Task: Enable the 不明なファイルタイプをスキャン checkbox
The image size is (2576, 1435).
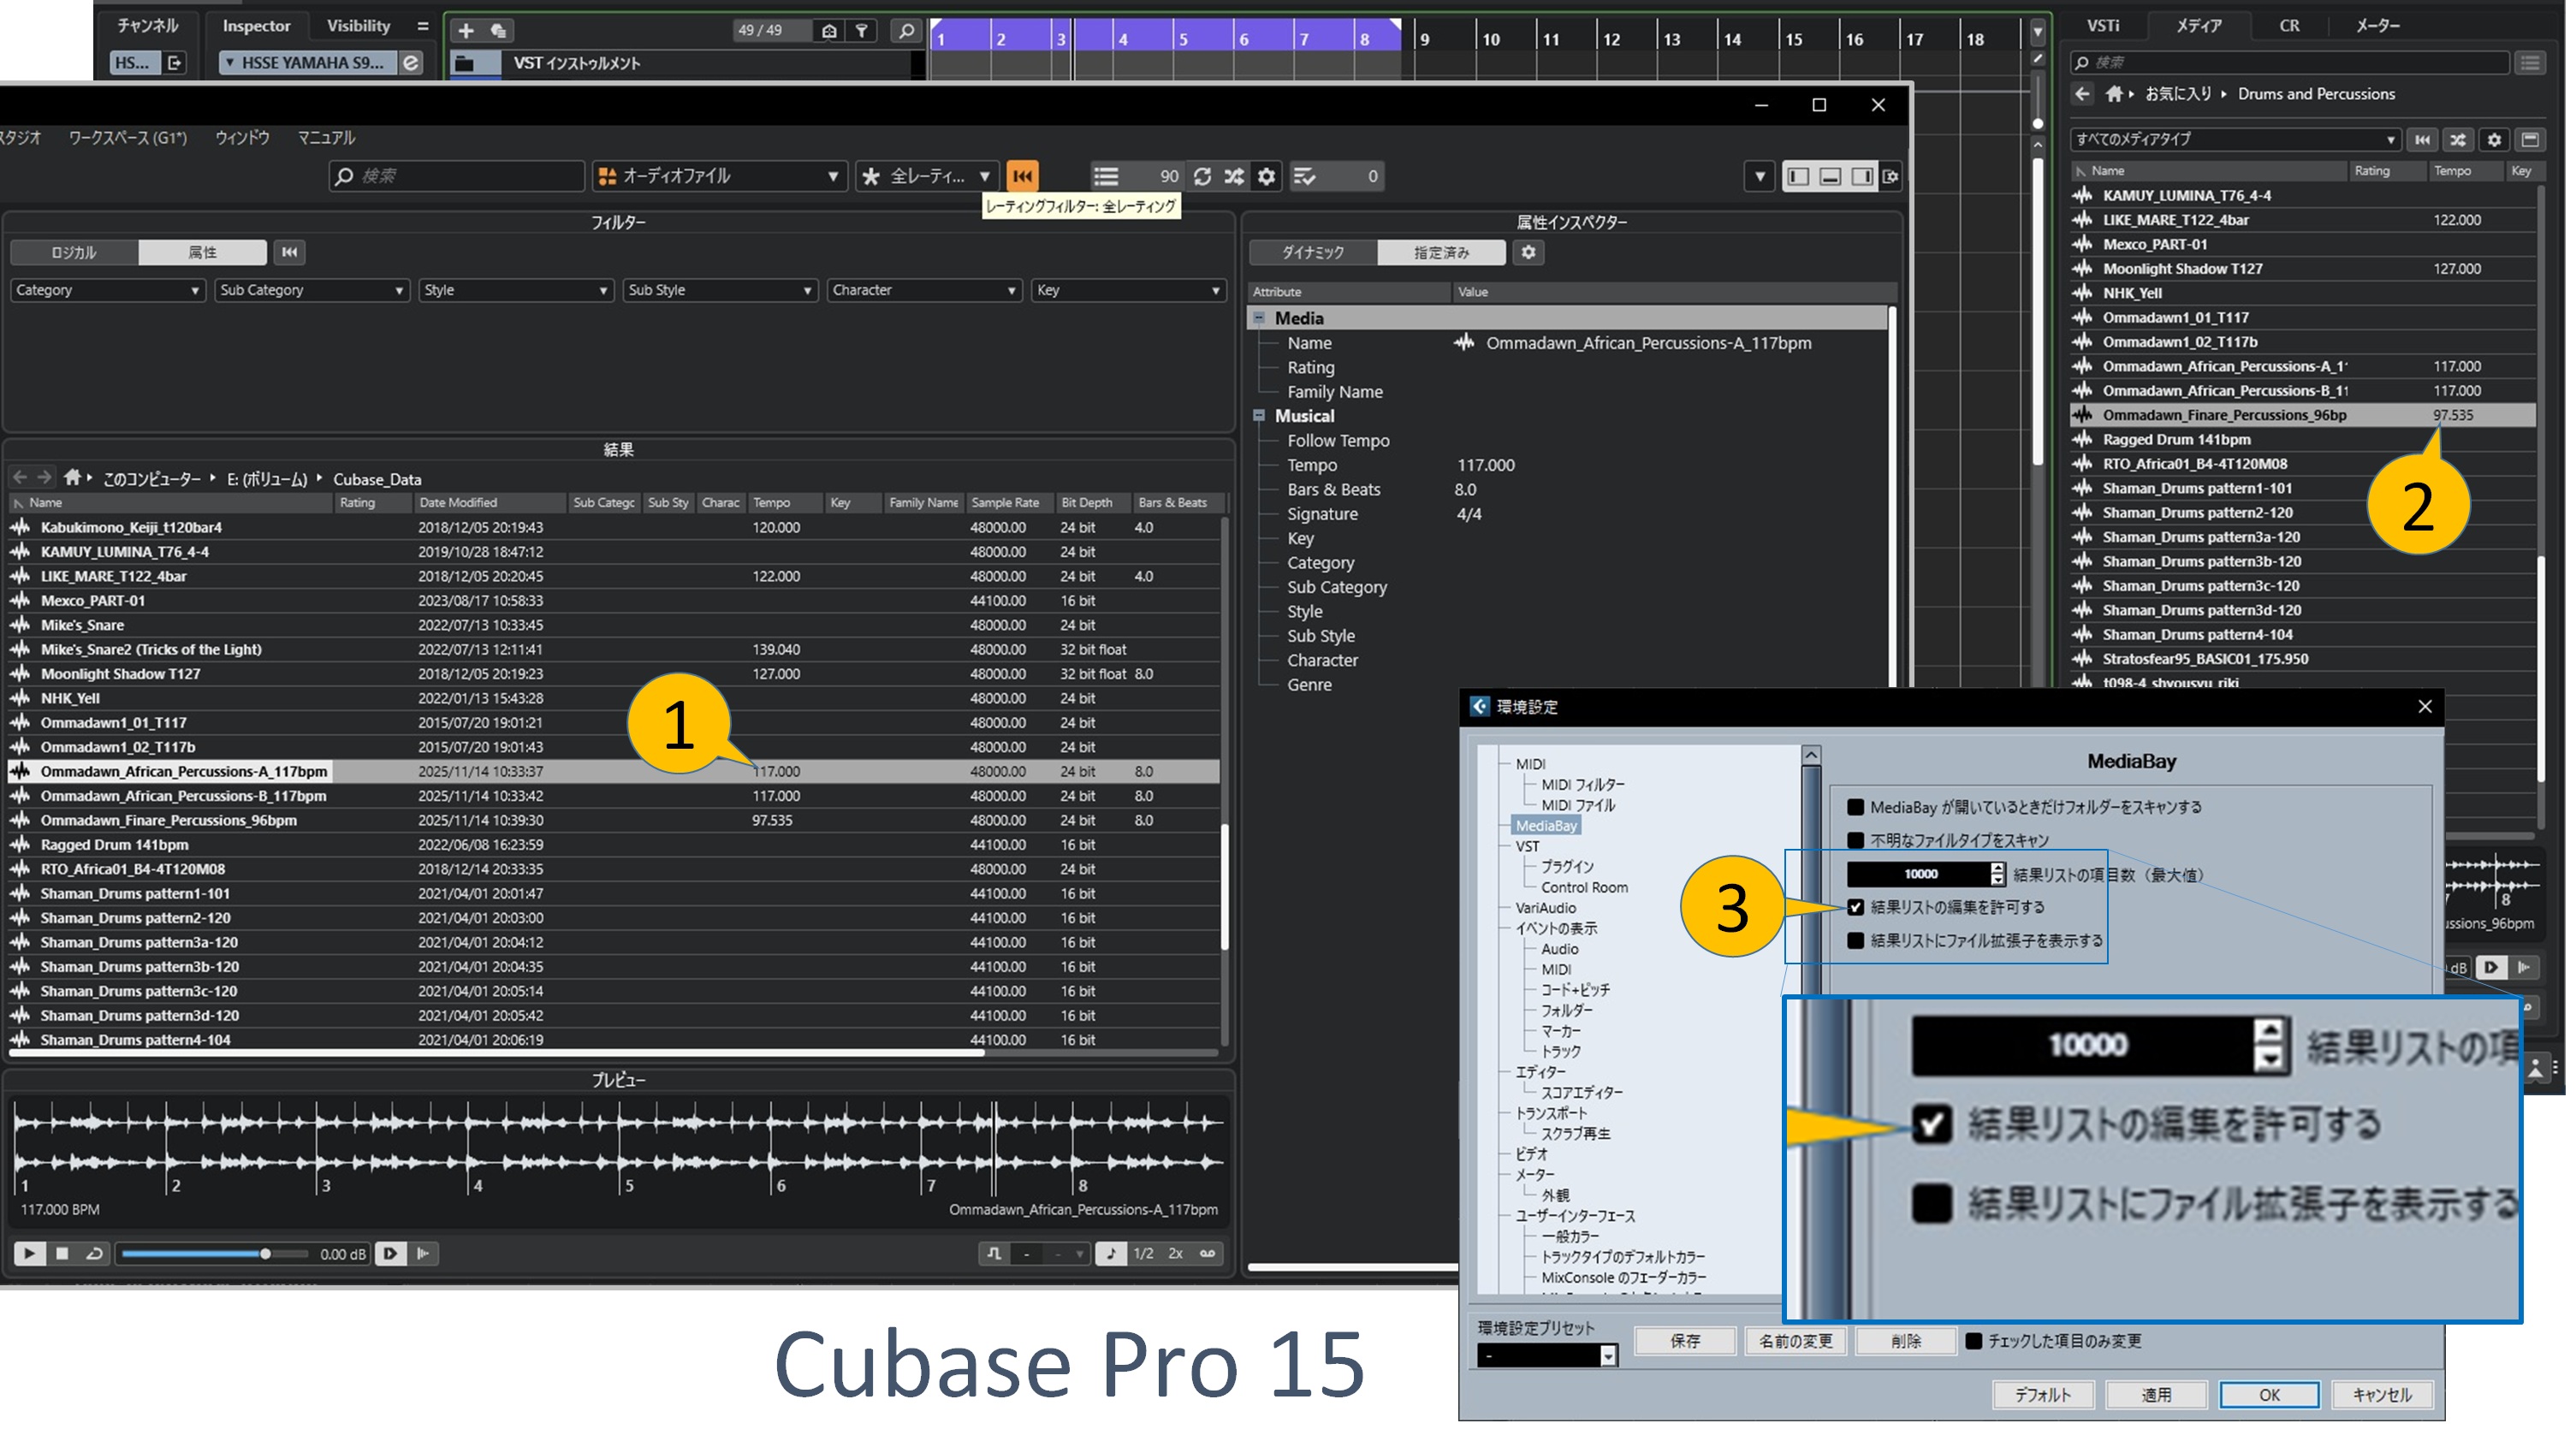Action: (x=1856, y=840)
